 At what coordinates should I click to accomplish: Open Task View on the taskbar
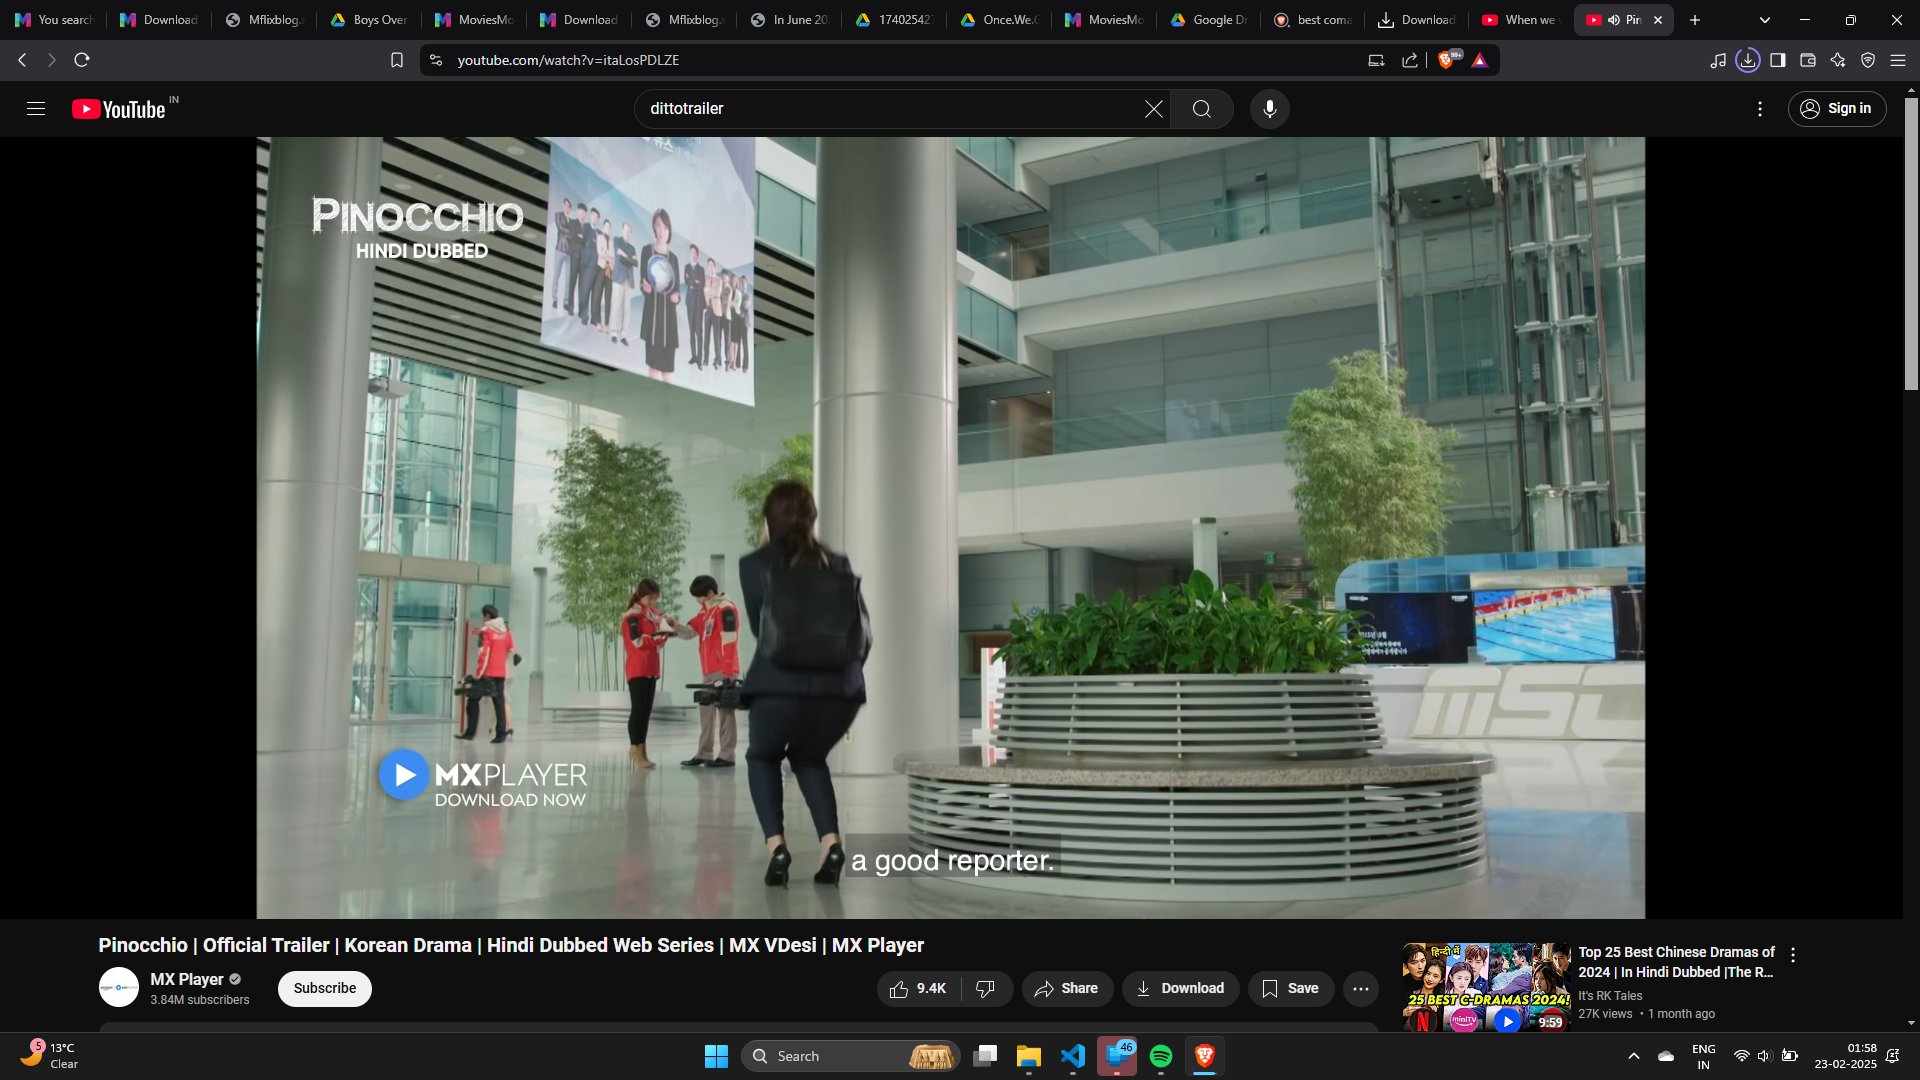pyautogui.click(x=985, y=1056)
